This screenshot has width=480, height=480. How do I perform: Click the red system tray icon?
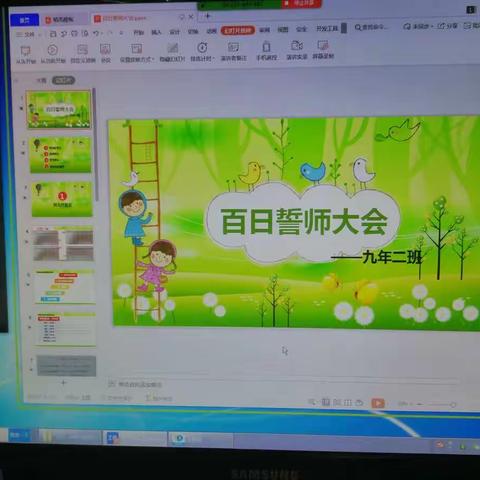(x=440, y=444)
